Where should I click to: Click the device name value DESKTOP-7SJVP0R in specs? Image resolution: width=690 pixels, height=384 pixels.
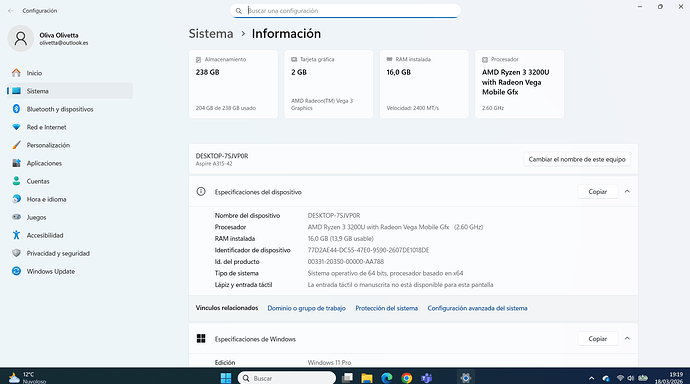[334, 216]
